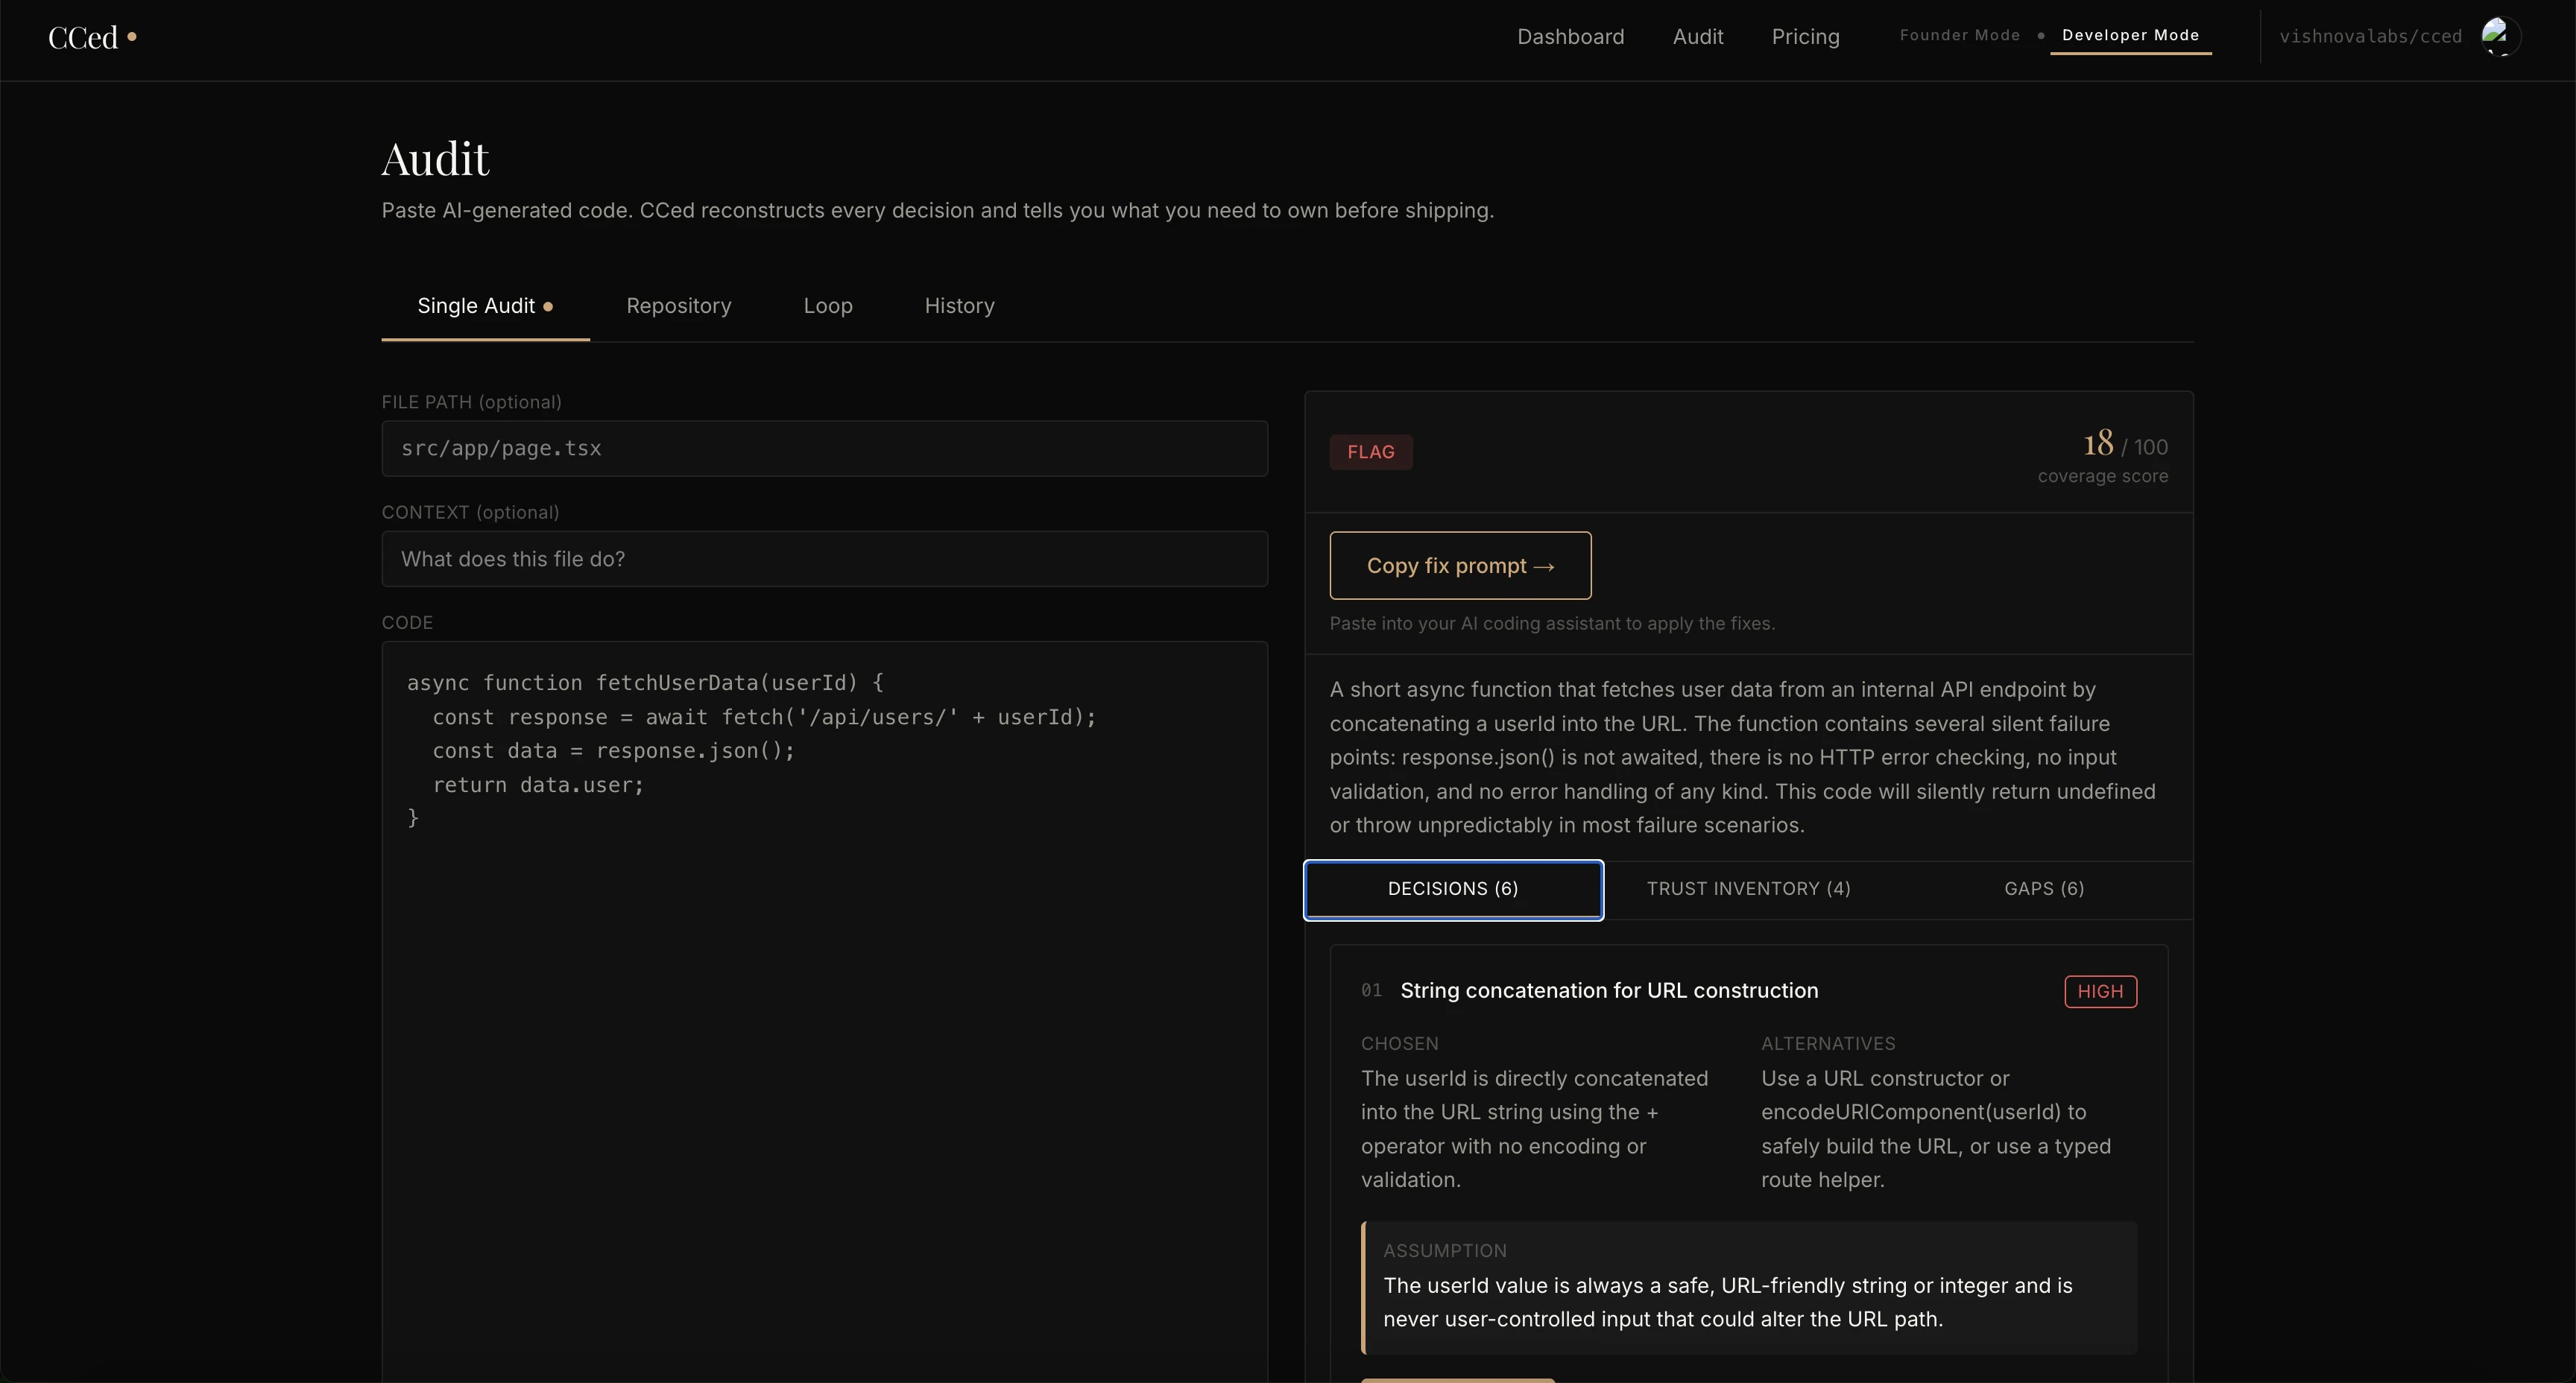This screenshot has height=1383, width=2576.
Task: Click the Audit navigation link
Action: click(x=1698, y=37)
